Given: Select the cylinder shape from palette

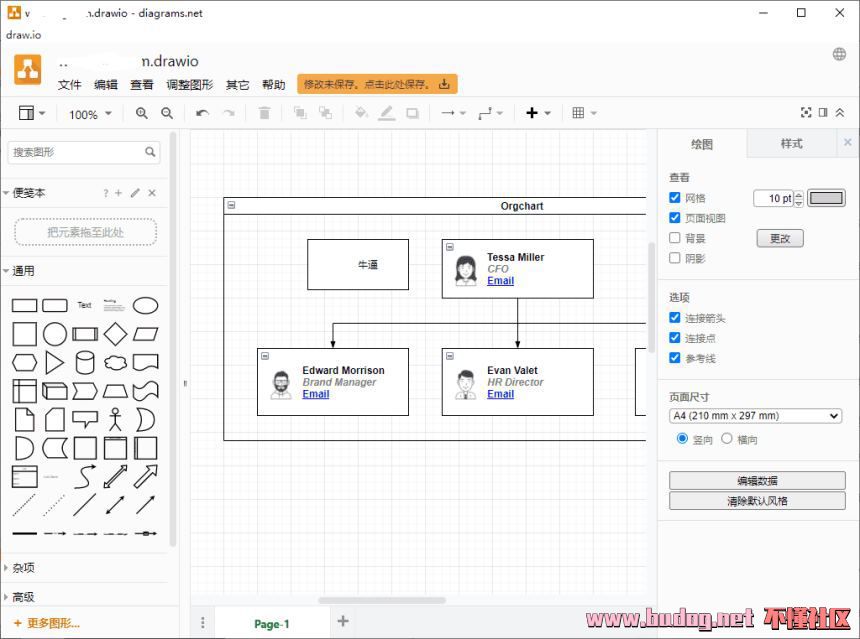Looking at the screenshot, I should [85, 362].
